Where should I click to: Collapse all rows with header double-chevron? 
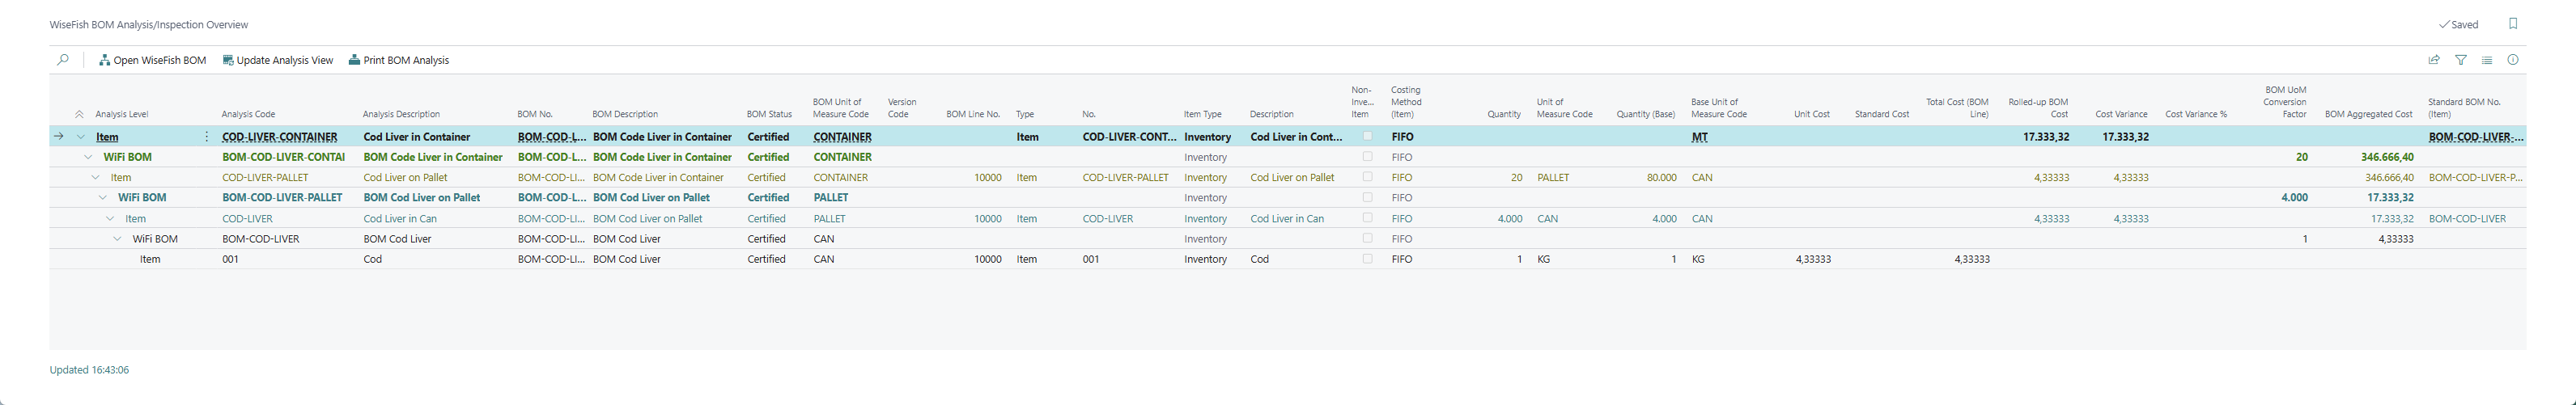[79, 115]
